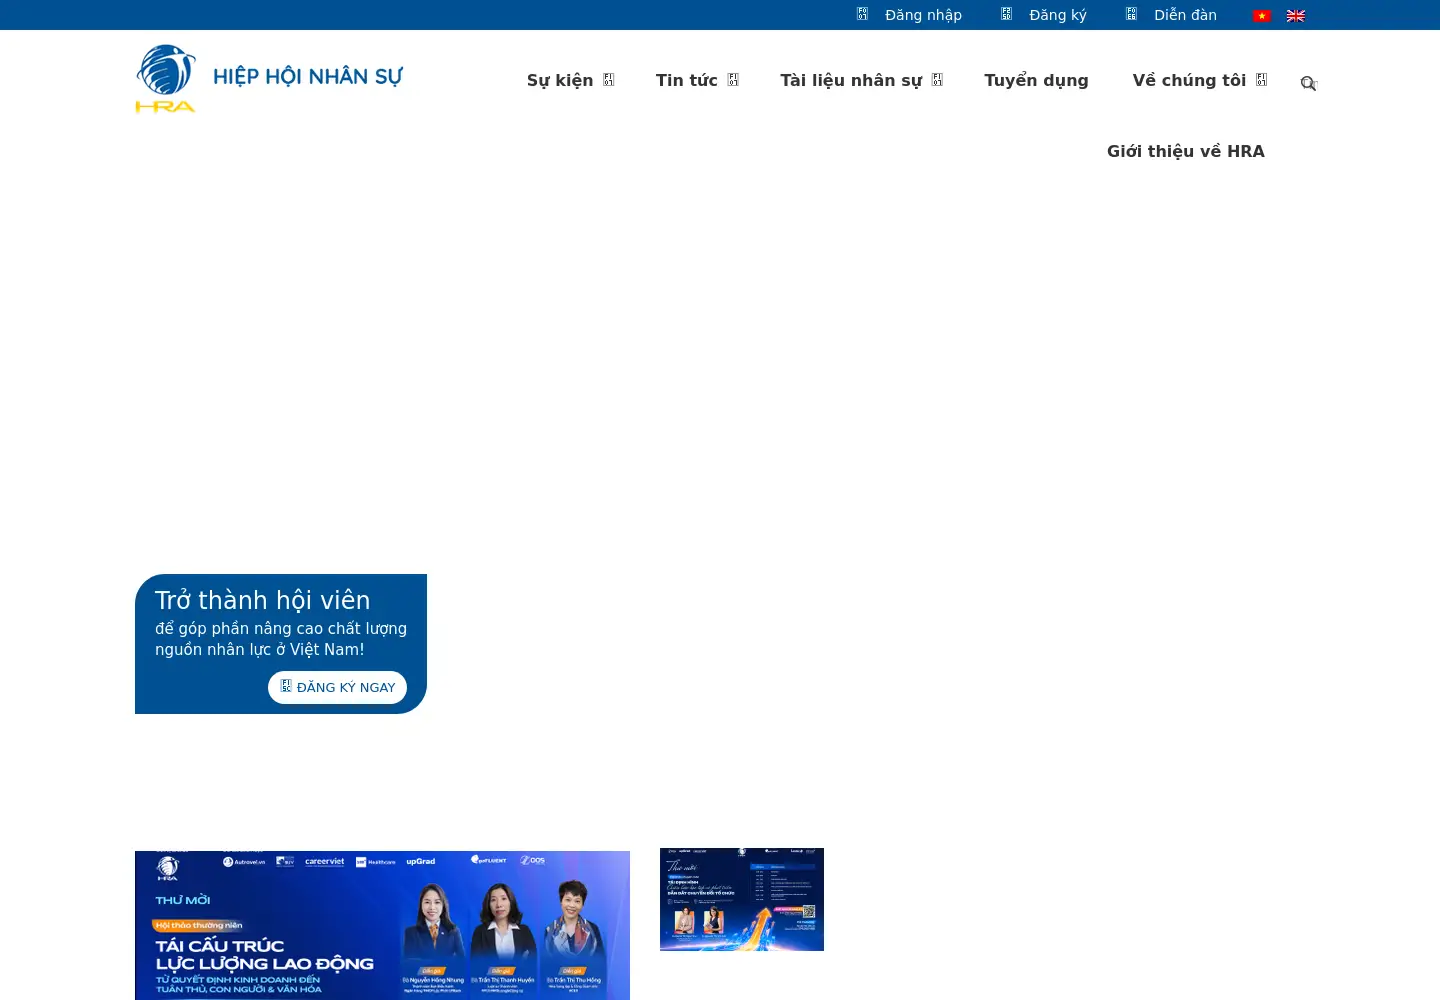
Task: Click the icon beside Diễn đàn
Action: (1131, 14)
